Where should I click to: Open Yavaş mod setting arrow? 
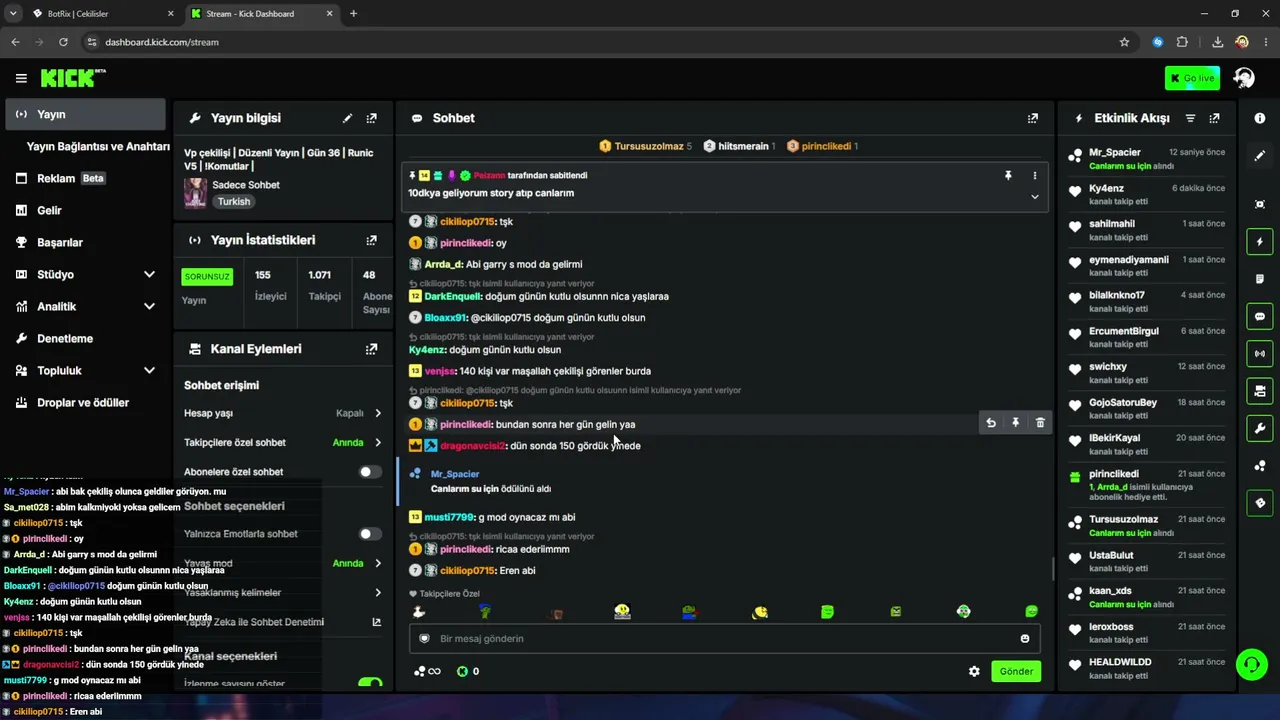click(378, 563)
